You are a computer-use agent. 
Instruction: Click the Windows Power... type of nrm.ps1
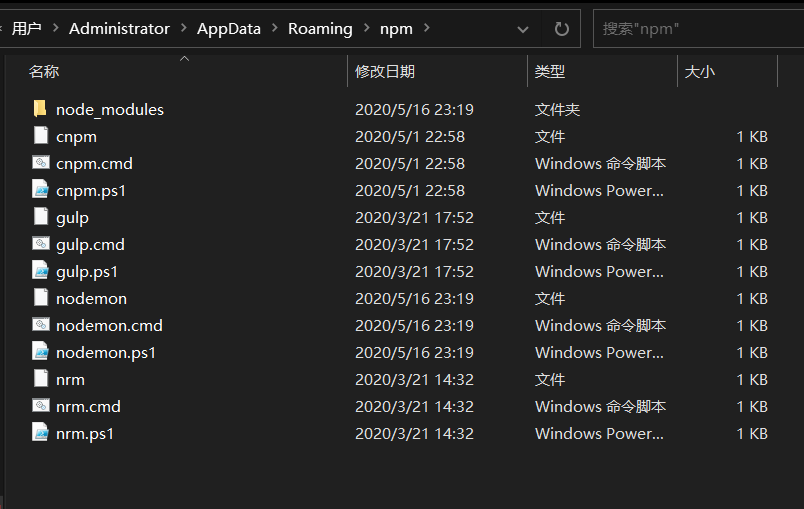point(599,434)
